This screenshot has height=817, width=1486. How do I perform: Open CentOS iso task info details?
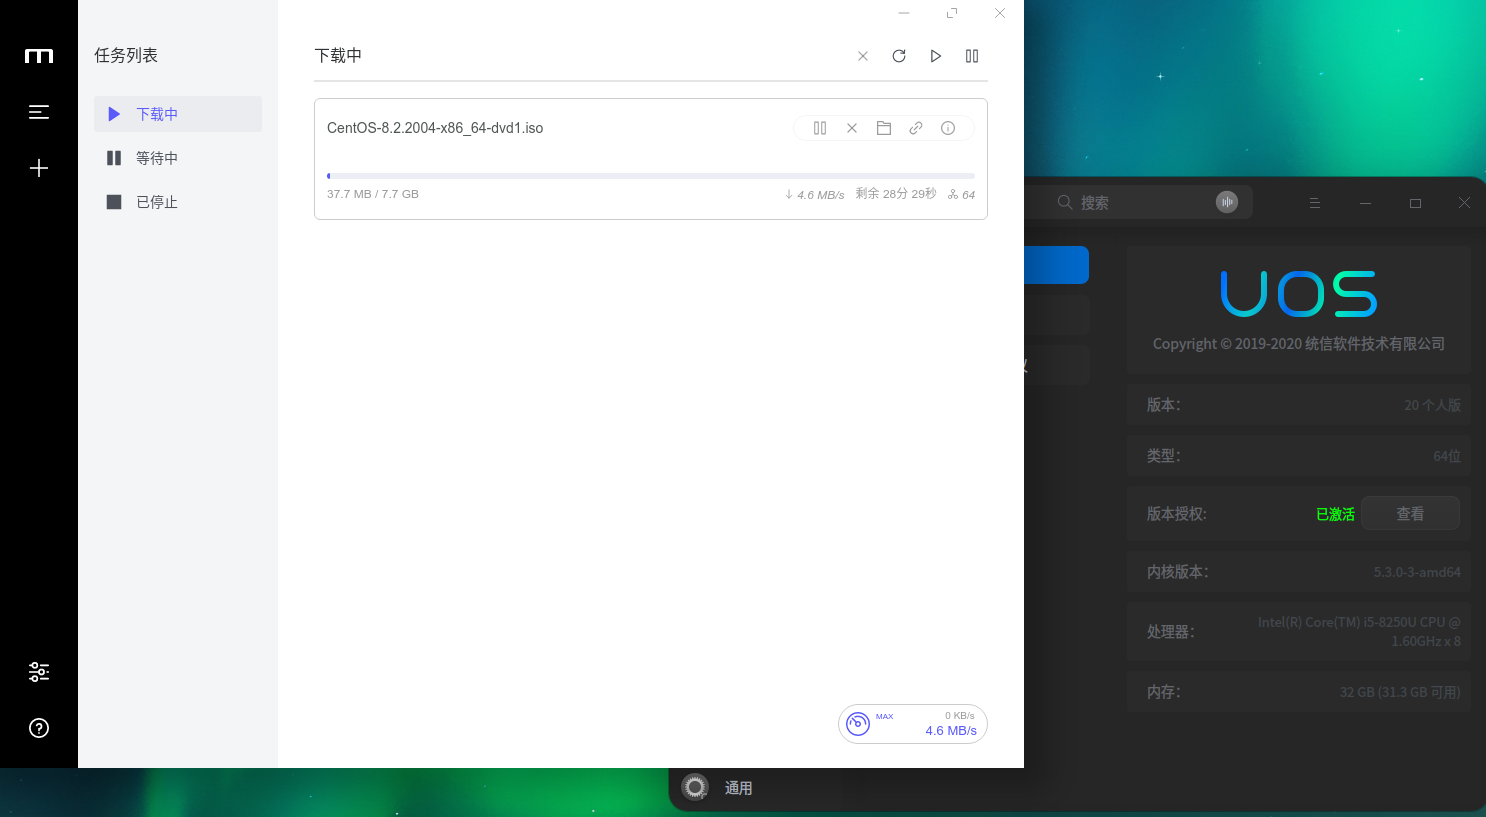click(x=948, y=128)
